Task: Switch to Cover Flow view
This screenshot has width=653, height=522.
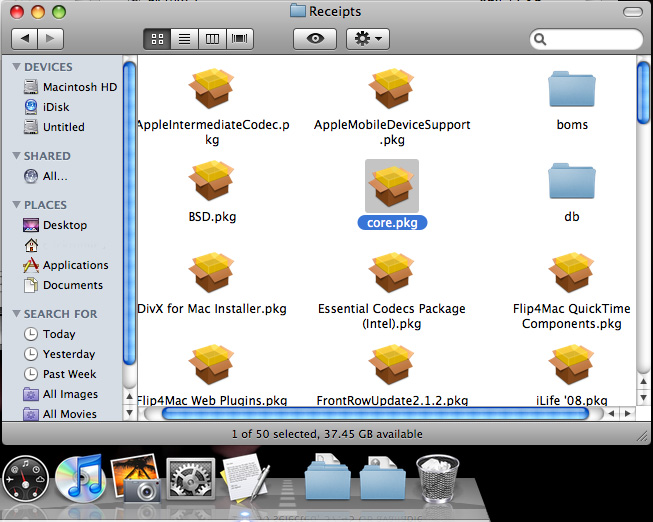Action: click(x=240, y=39)
